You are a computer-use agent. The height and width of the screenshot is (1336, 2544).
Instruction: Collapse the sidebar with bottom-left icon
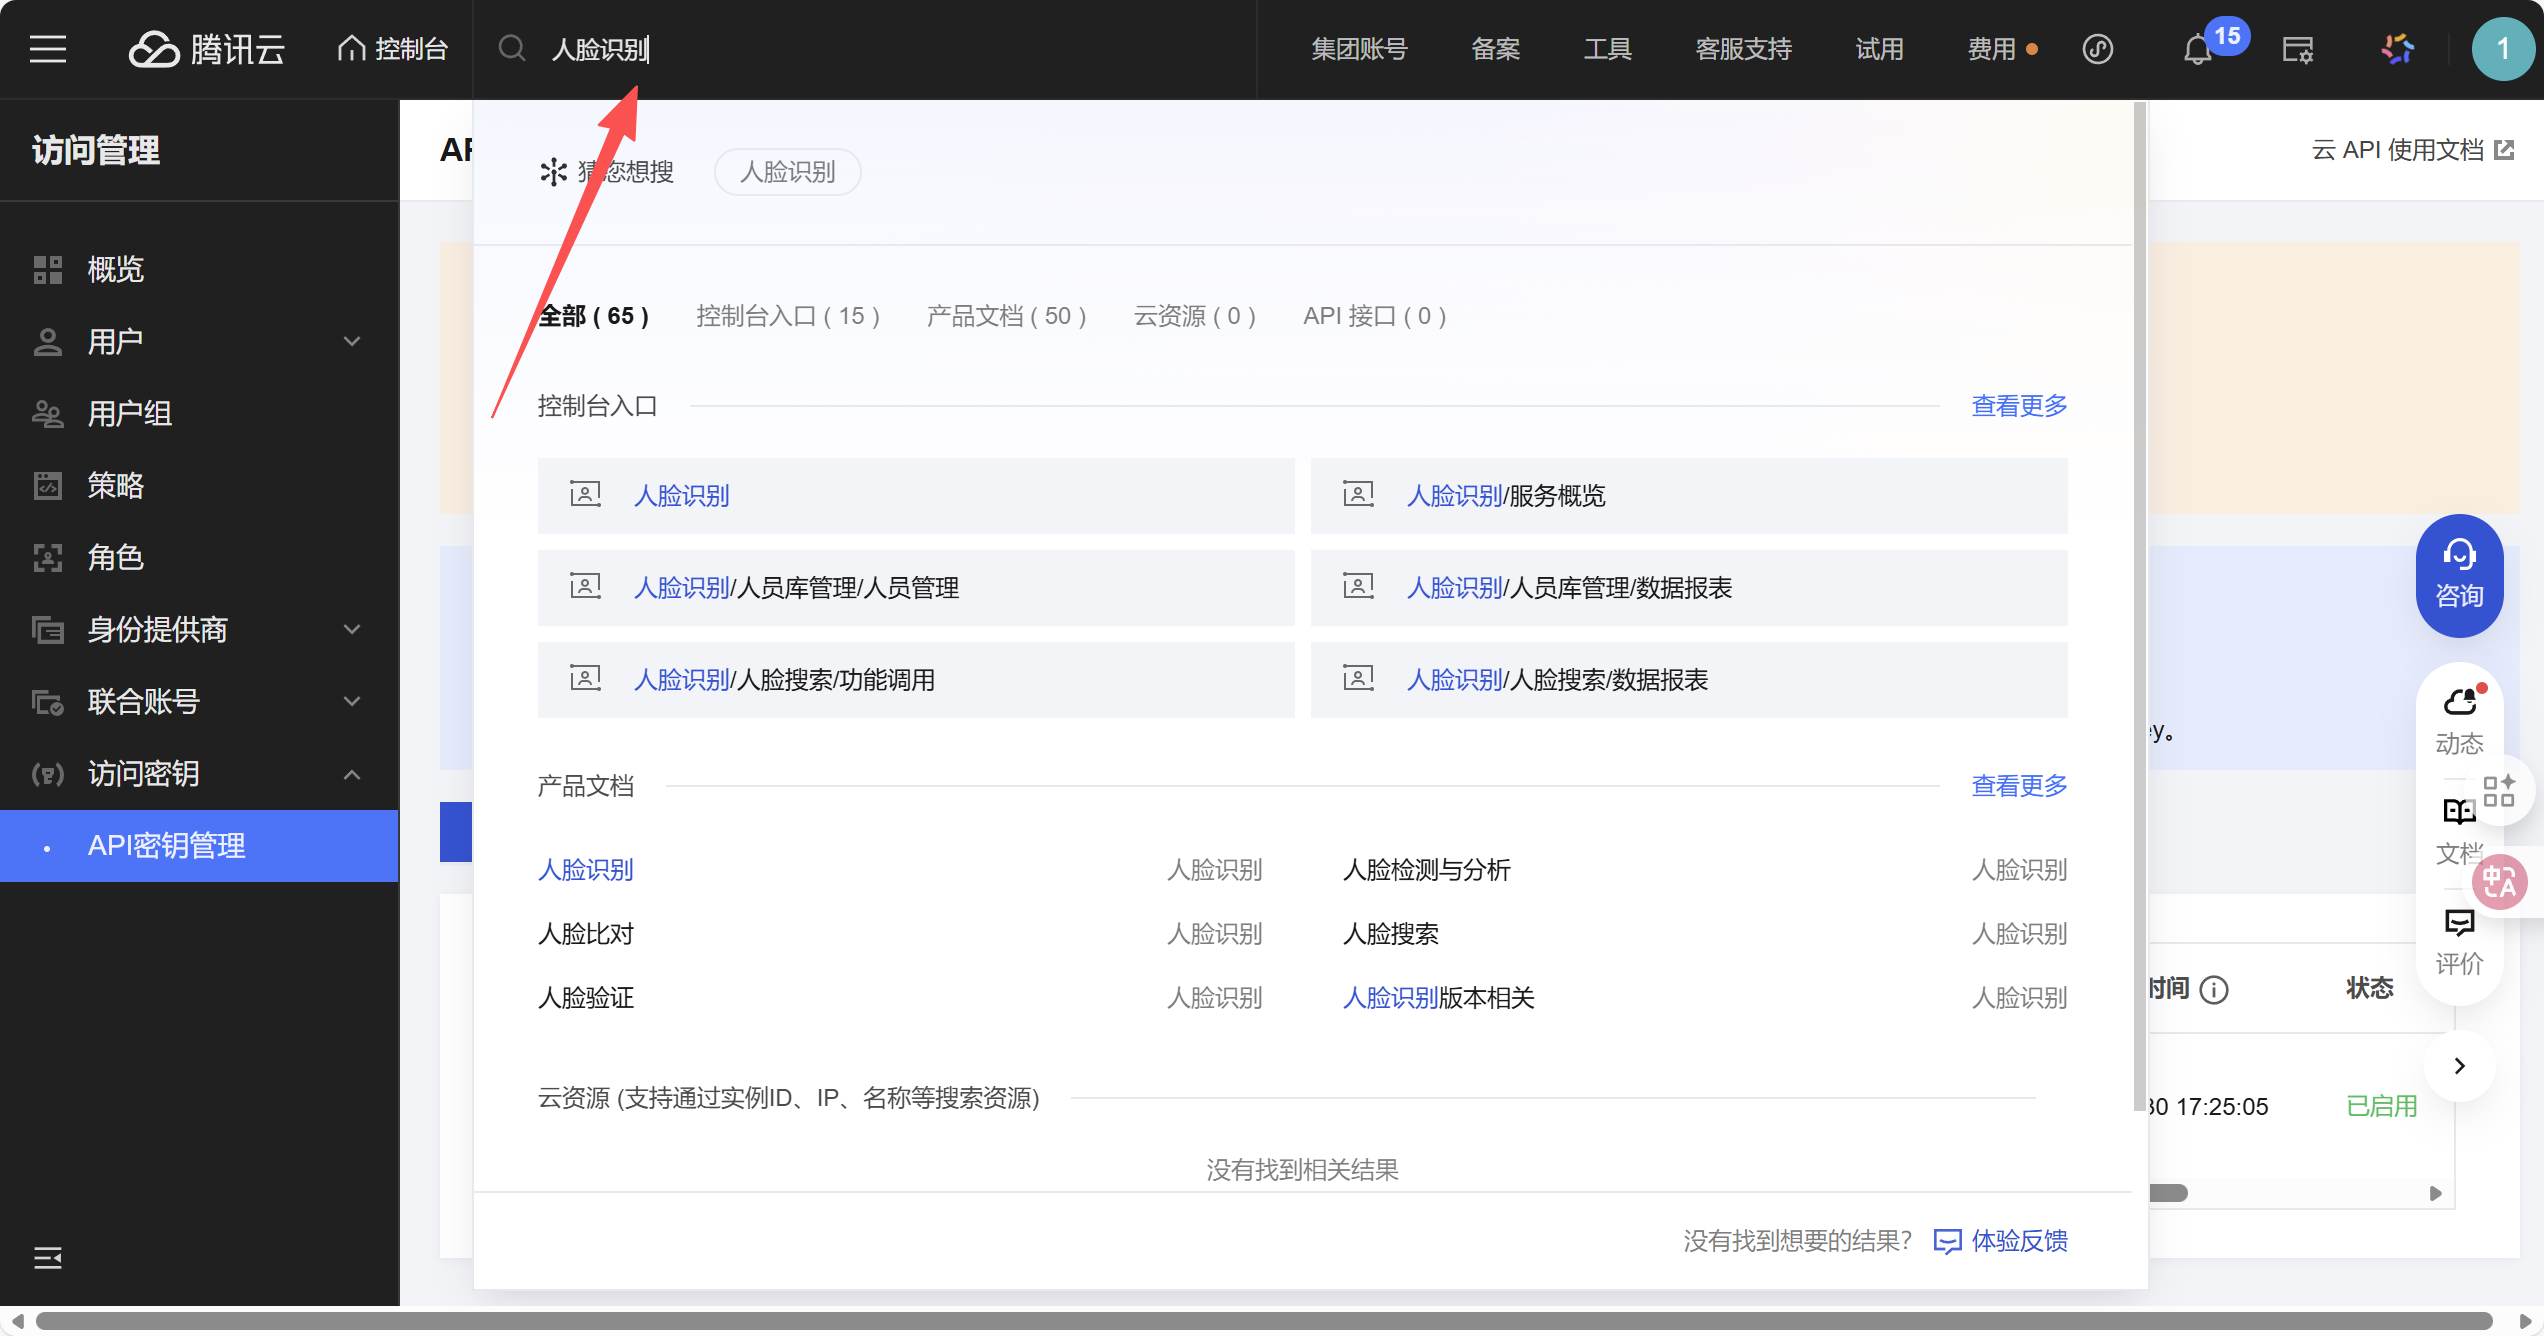click(48, 1257)
